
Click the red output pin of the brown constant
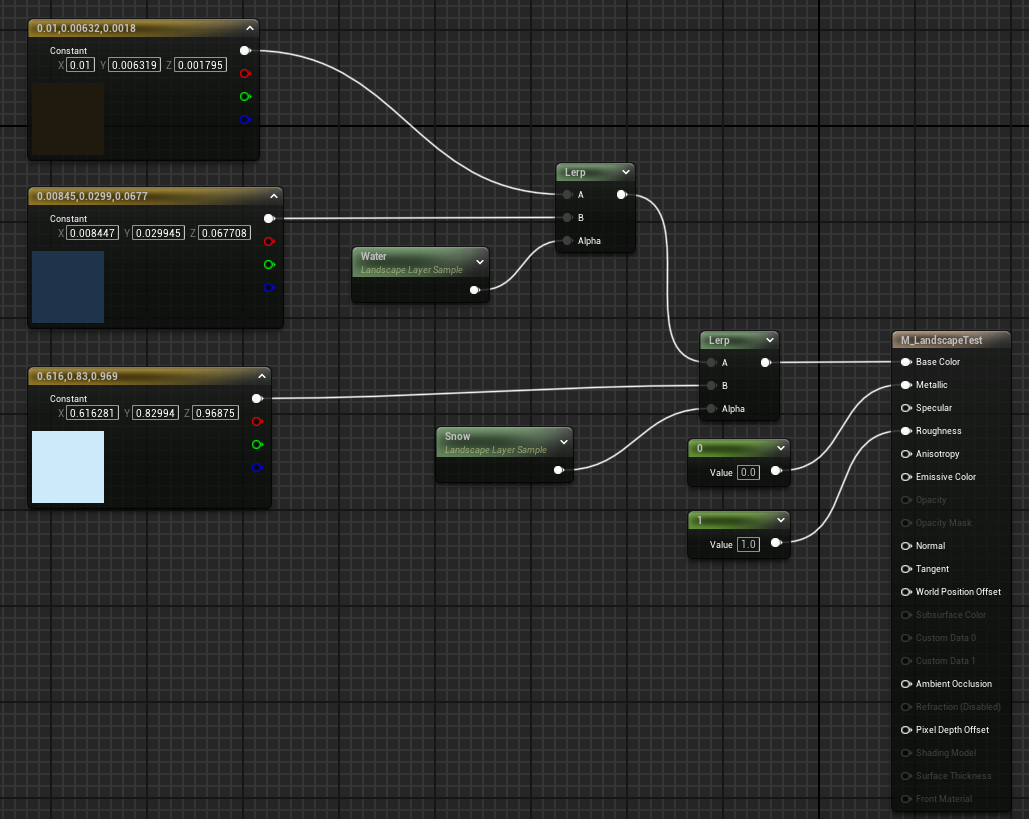pos(245,73)
